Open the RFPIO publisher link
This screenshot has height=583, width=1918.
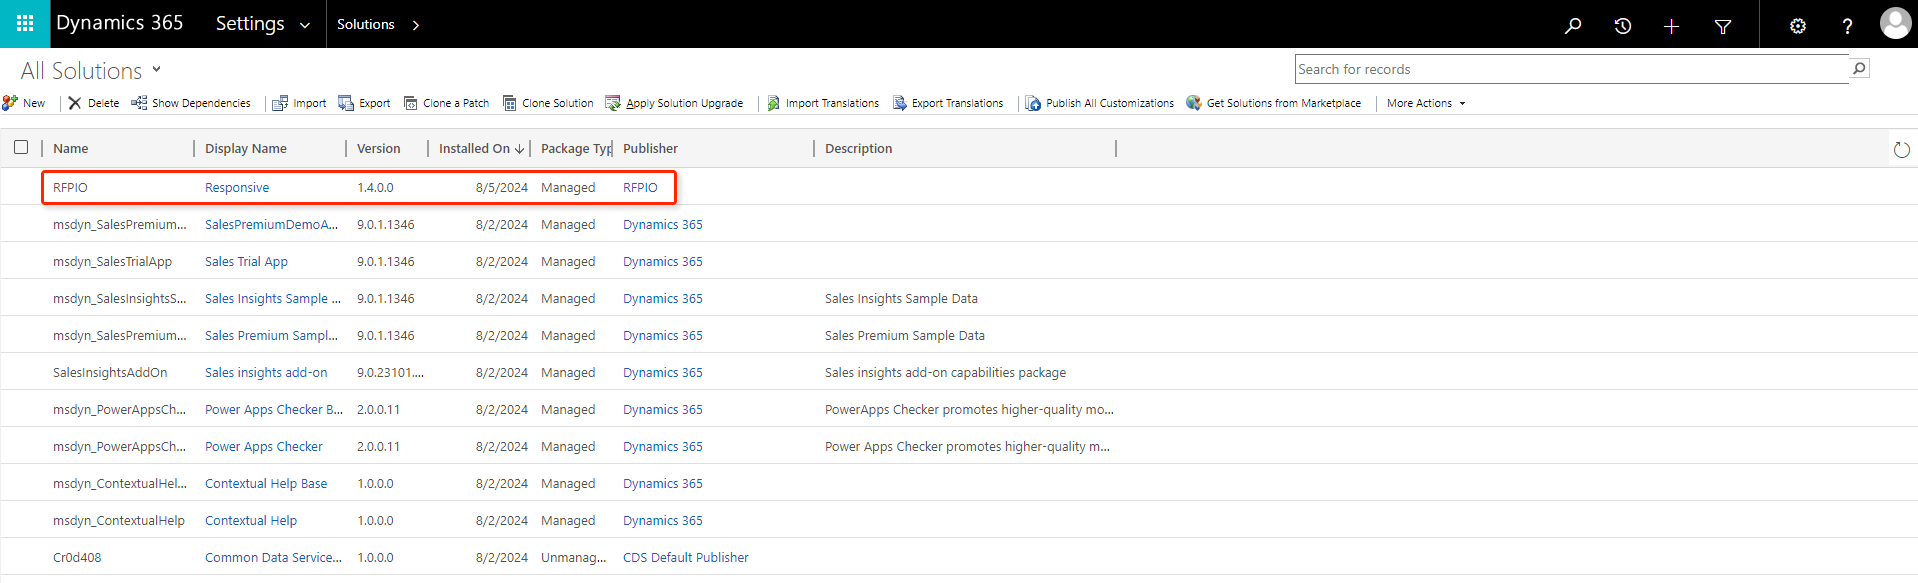click(640, 187)
